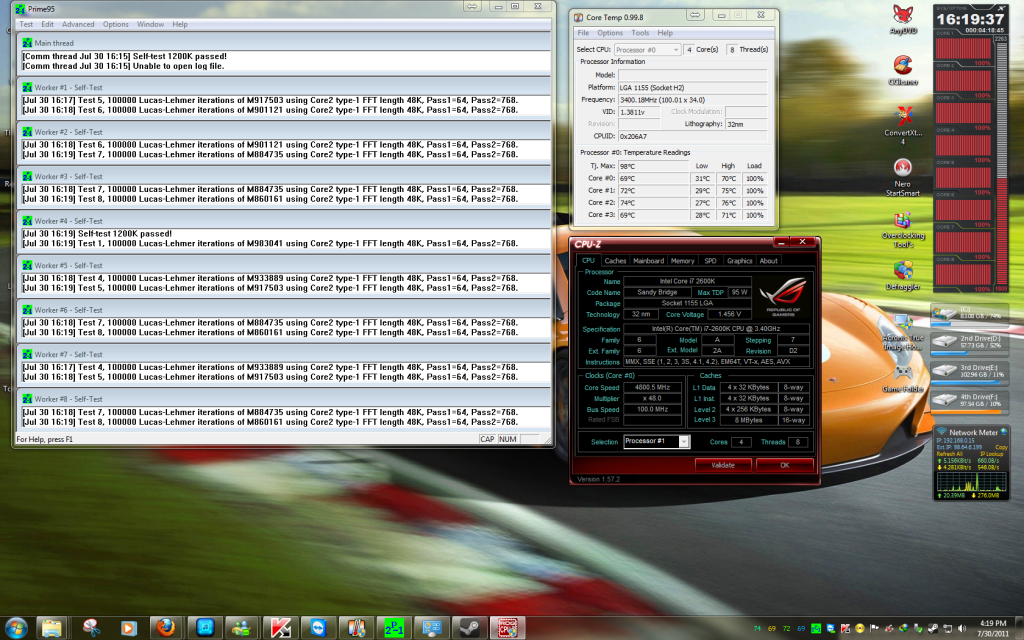Click the Core Speed value 4800.5 MHz

[652, 387]
